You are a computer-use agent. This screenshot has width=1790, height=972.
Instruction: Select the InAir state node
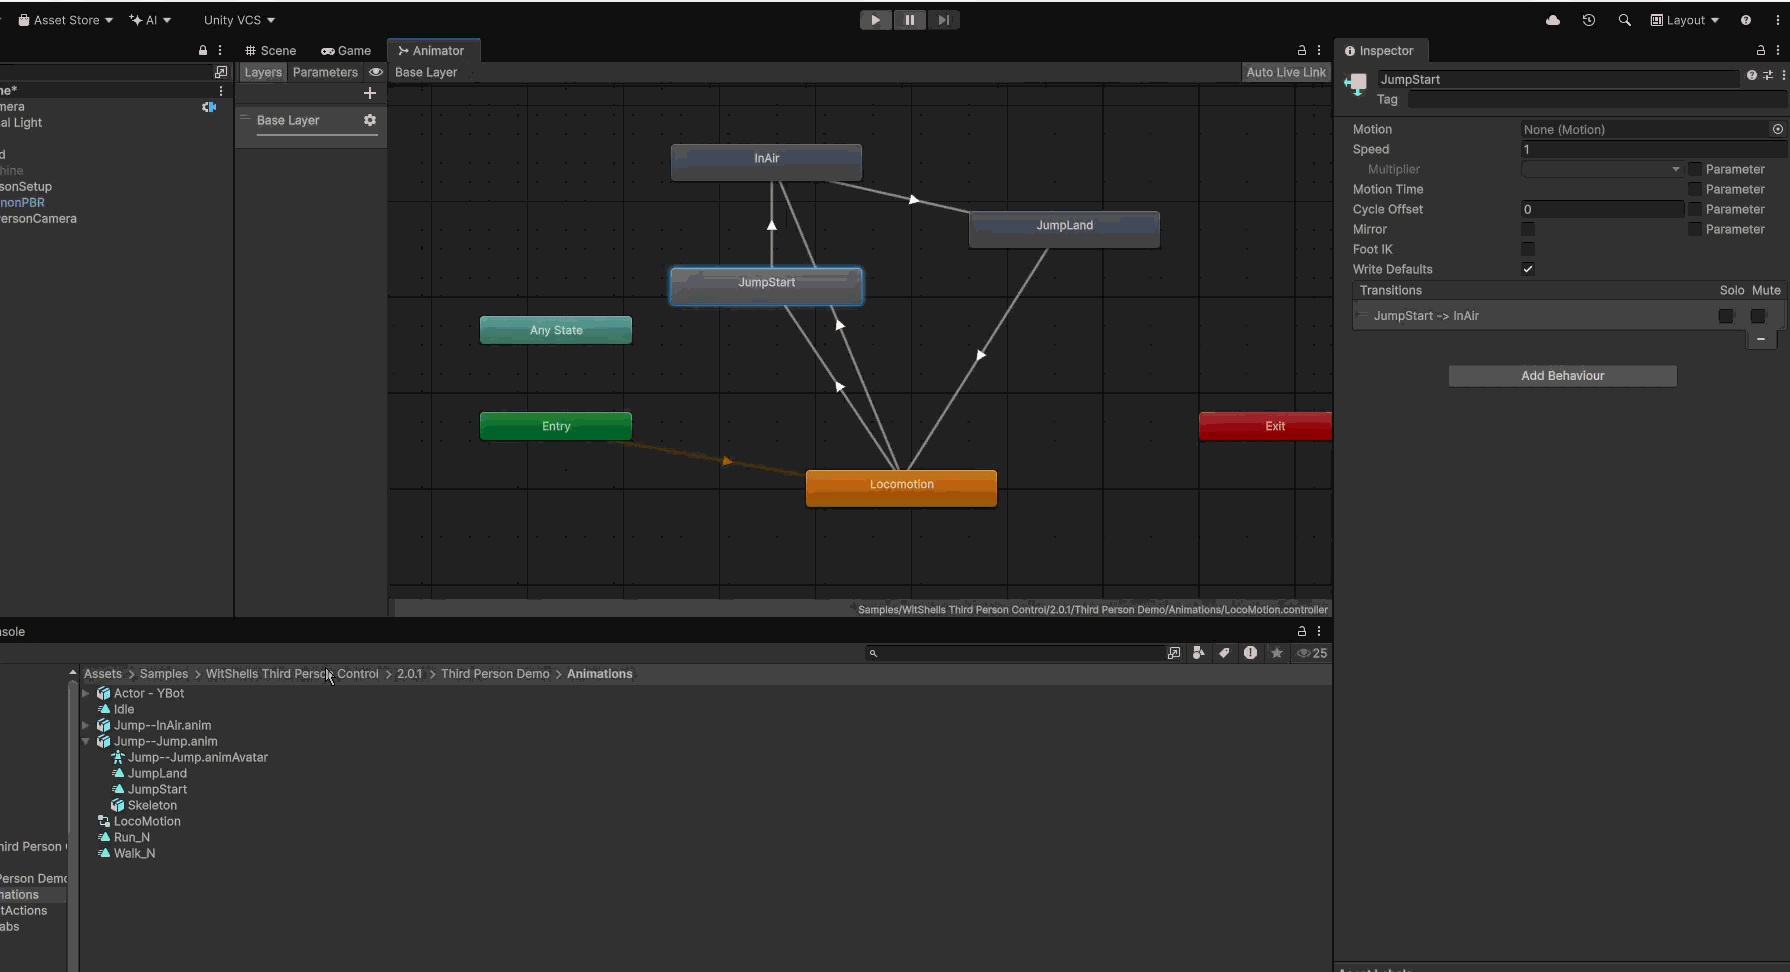point(766,161)
